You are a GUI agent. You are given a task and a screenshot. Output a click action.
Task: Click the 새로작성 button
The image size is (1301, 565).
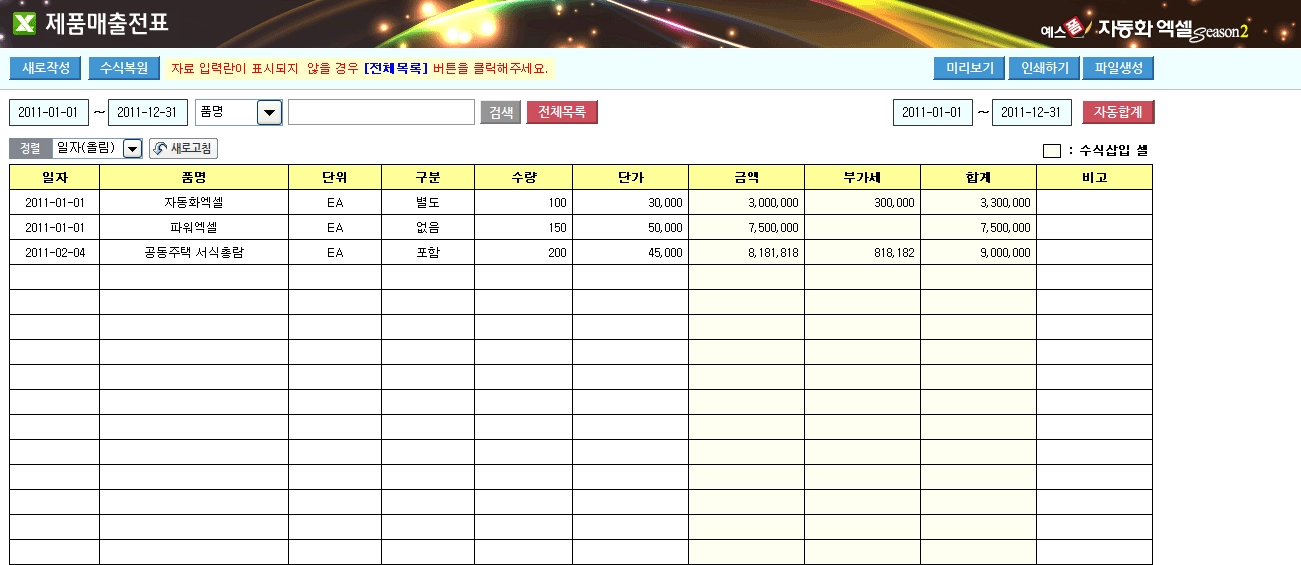coord(45,68)
